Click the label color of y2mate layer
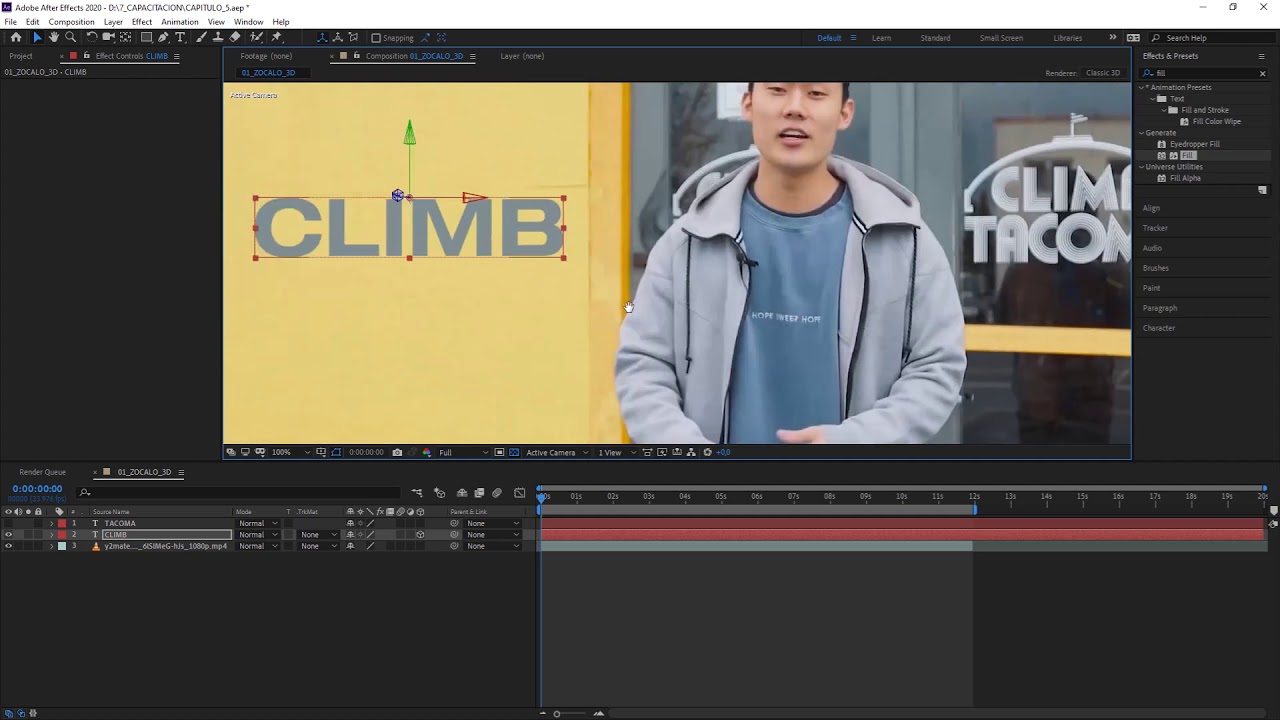 click(62, 546)
